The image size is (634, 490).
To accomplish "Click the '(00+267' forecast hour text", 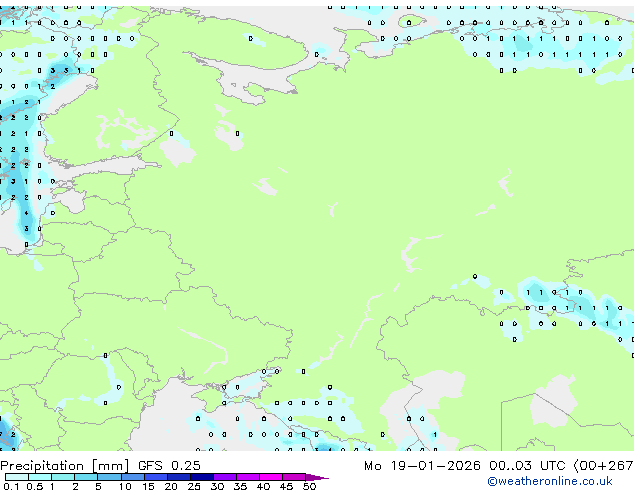I will tap(603, 466).
